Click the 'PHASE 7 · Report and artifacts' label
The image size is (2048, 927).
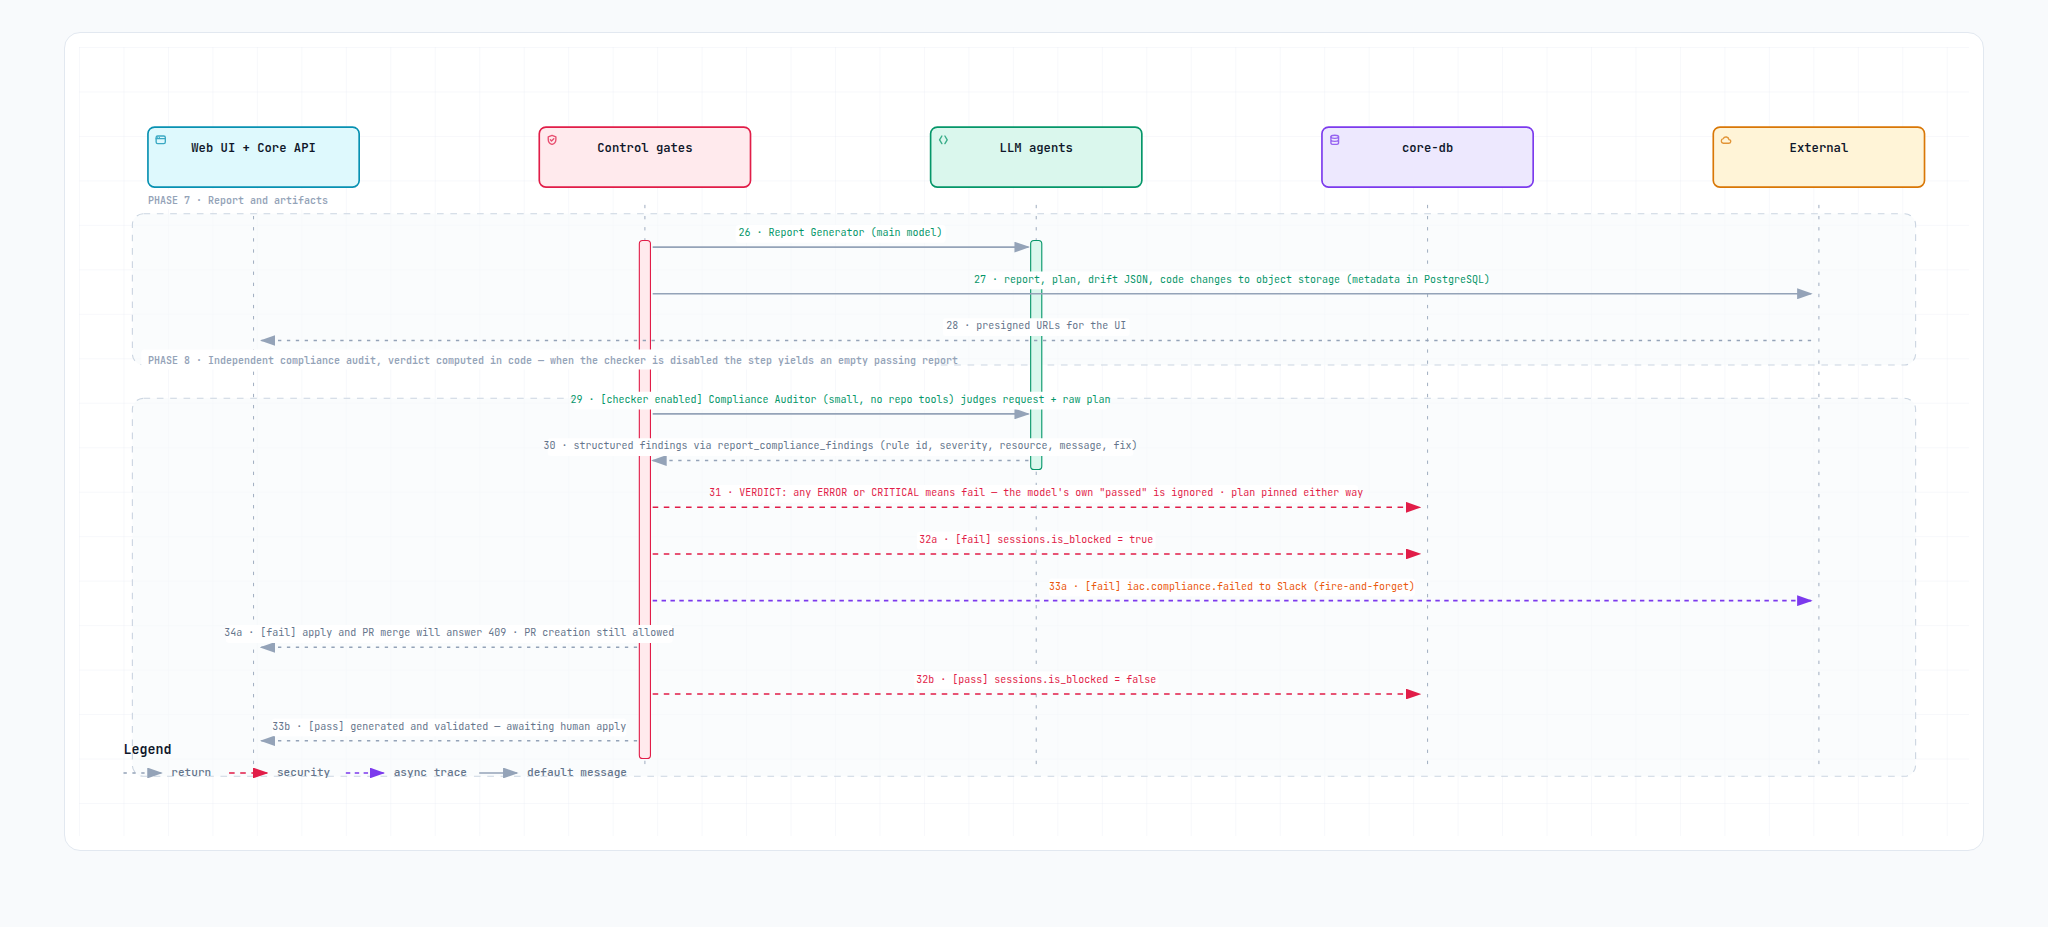(x=238, y=201)
